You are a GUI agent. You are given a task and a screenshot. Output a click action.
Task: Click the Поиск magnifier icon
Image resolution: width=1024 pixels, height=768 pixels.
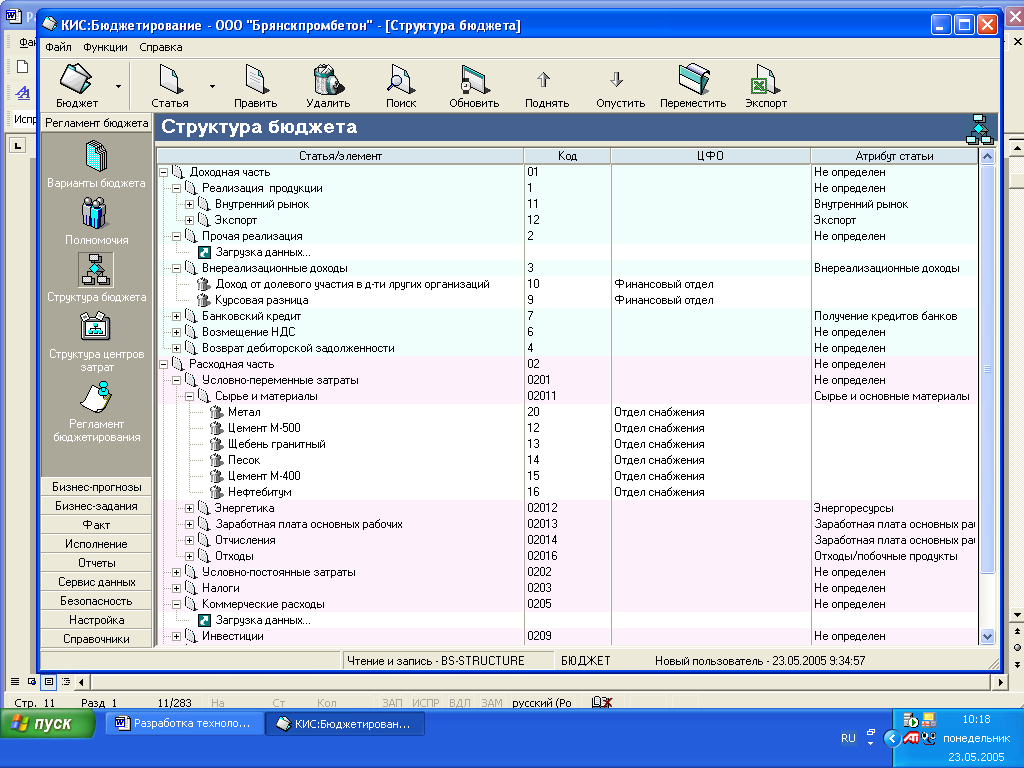(x=400, y=79)
